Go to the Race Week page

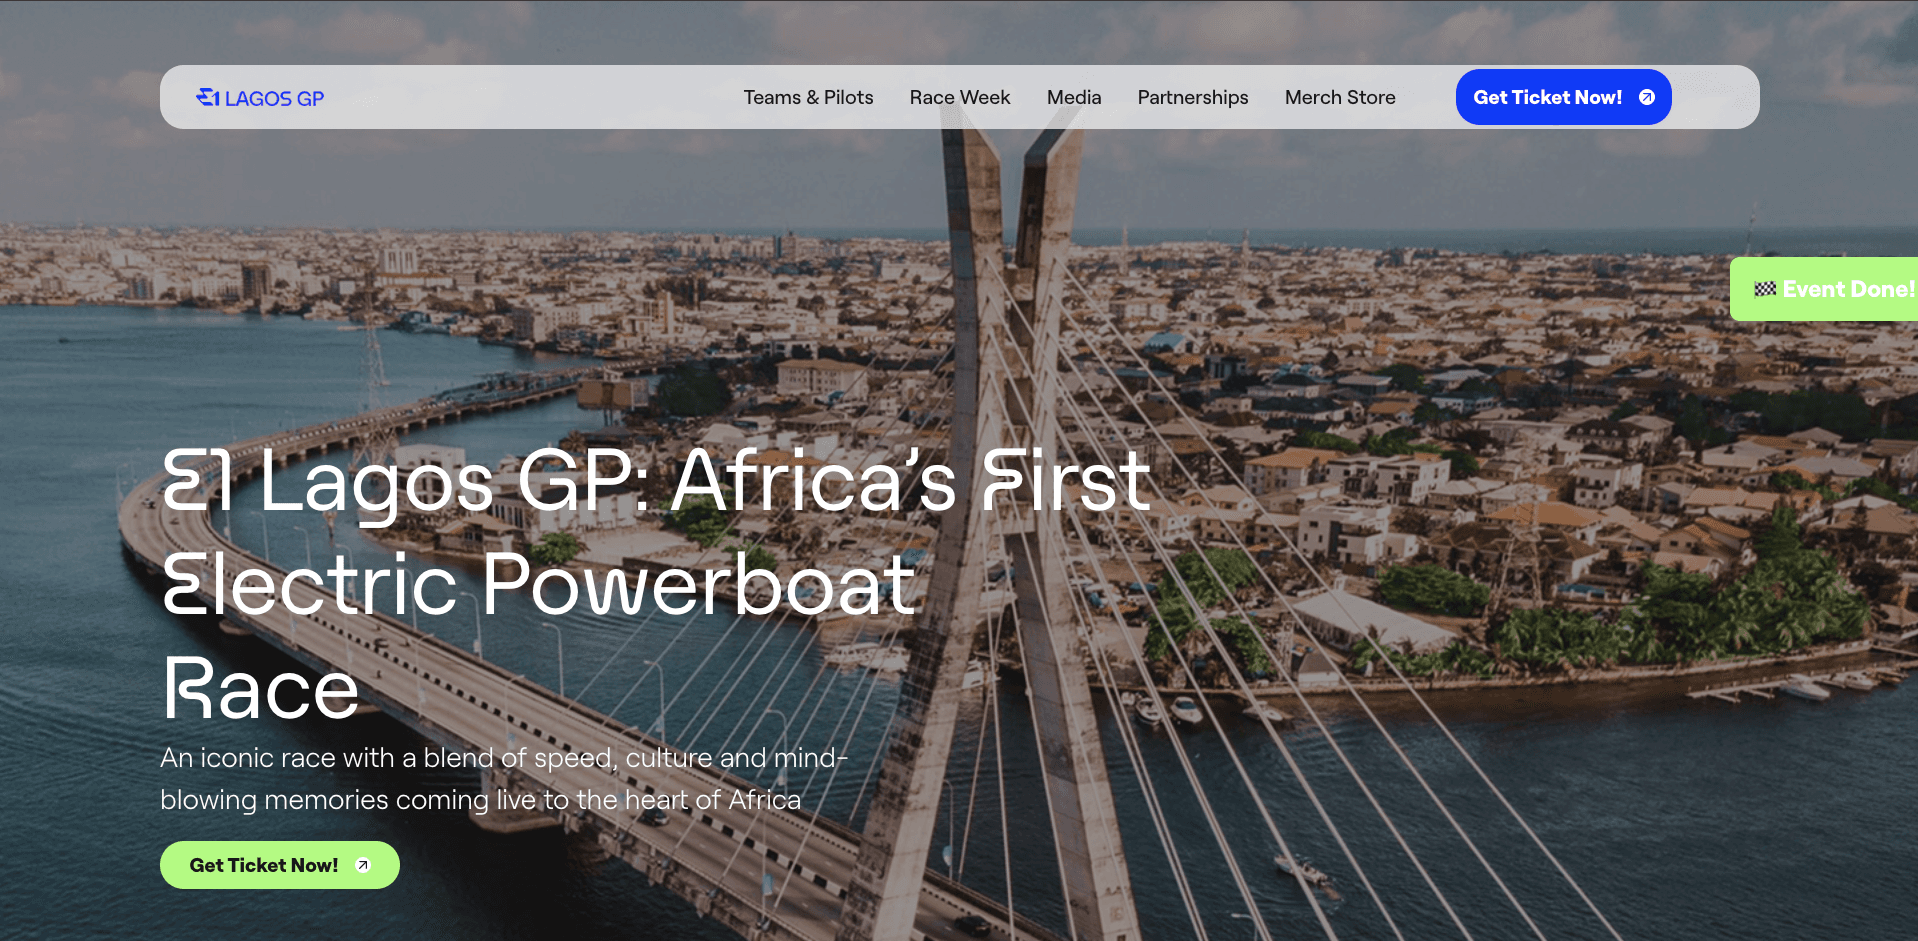point(960,97)
